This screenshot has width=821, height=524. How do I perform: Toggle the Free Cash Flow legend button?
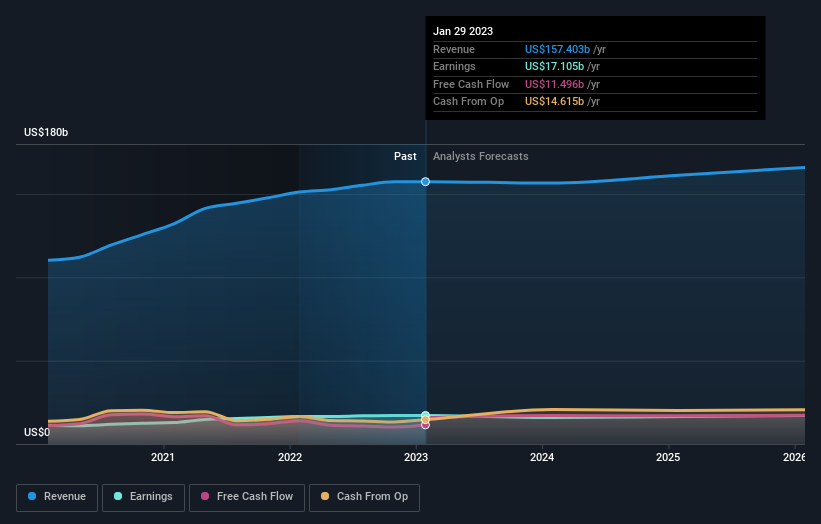tap(247, 497)
